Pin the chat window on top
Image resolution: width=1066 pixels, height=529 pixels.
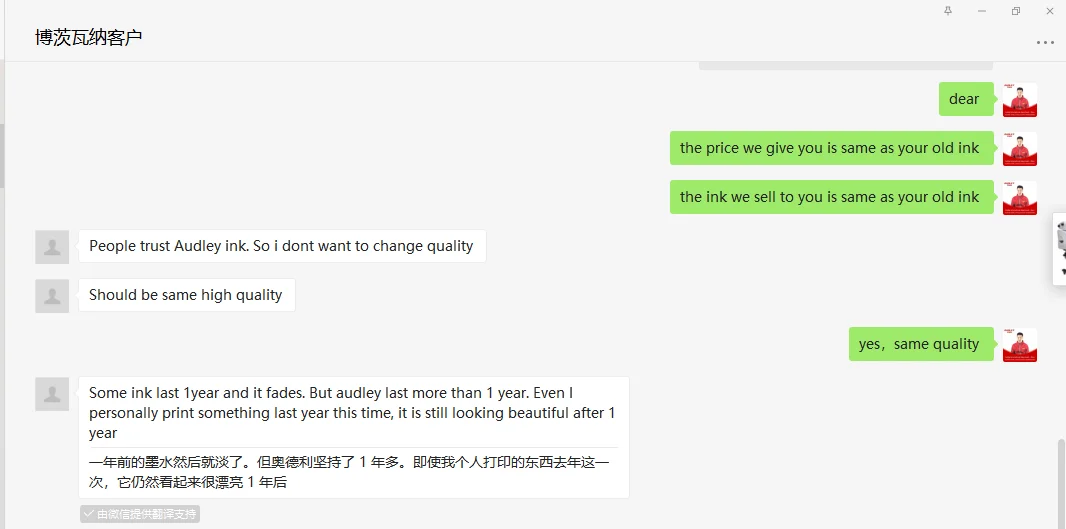(948, 11)
